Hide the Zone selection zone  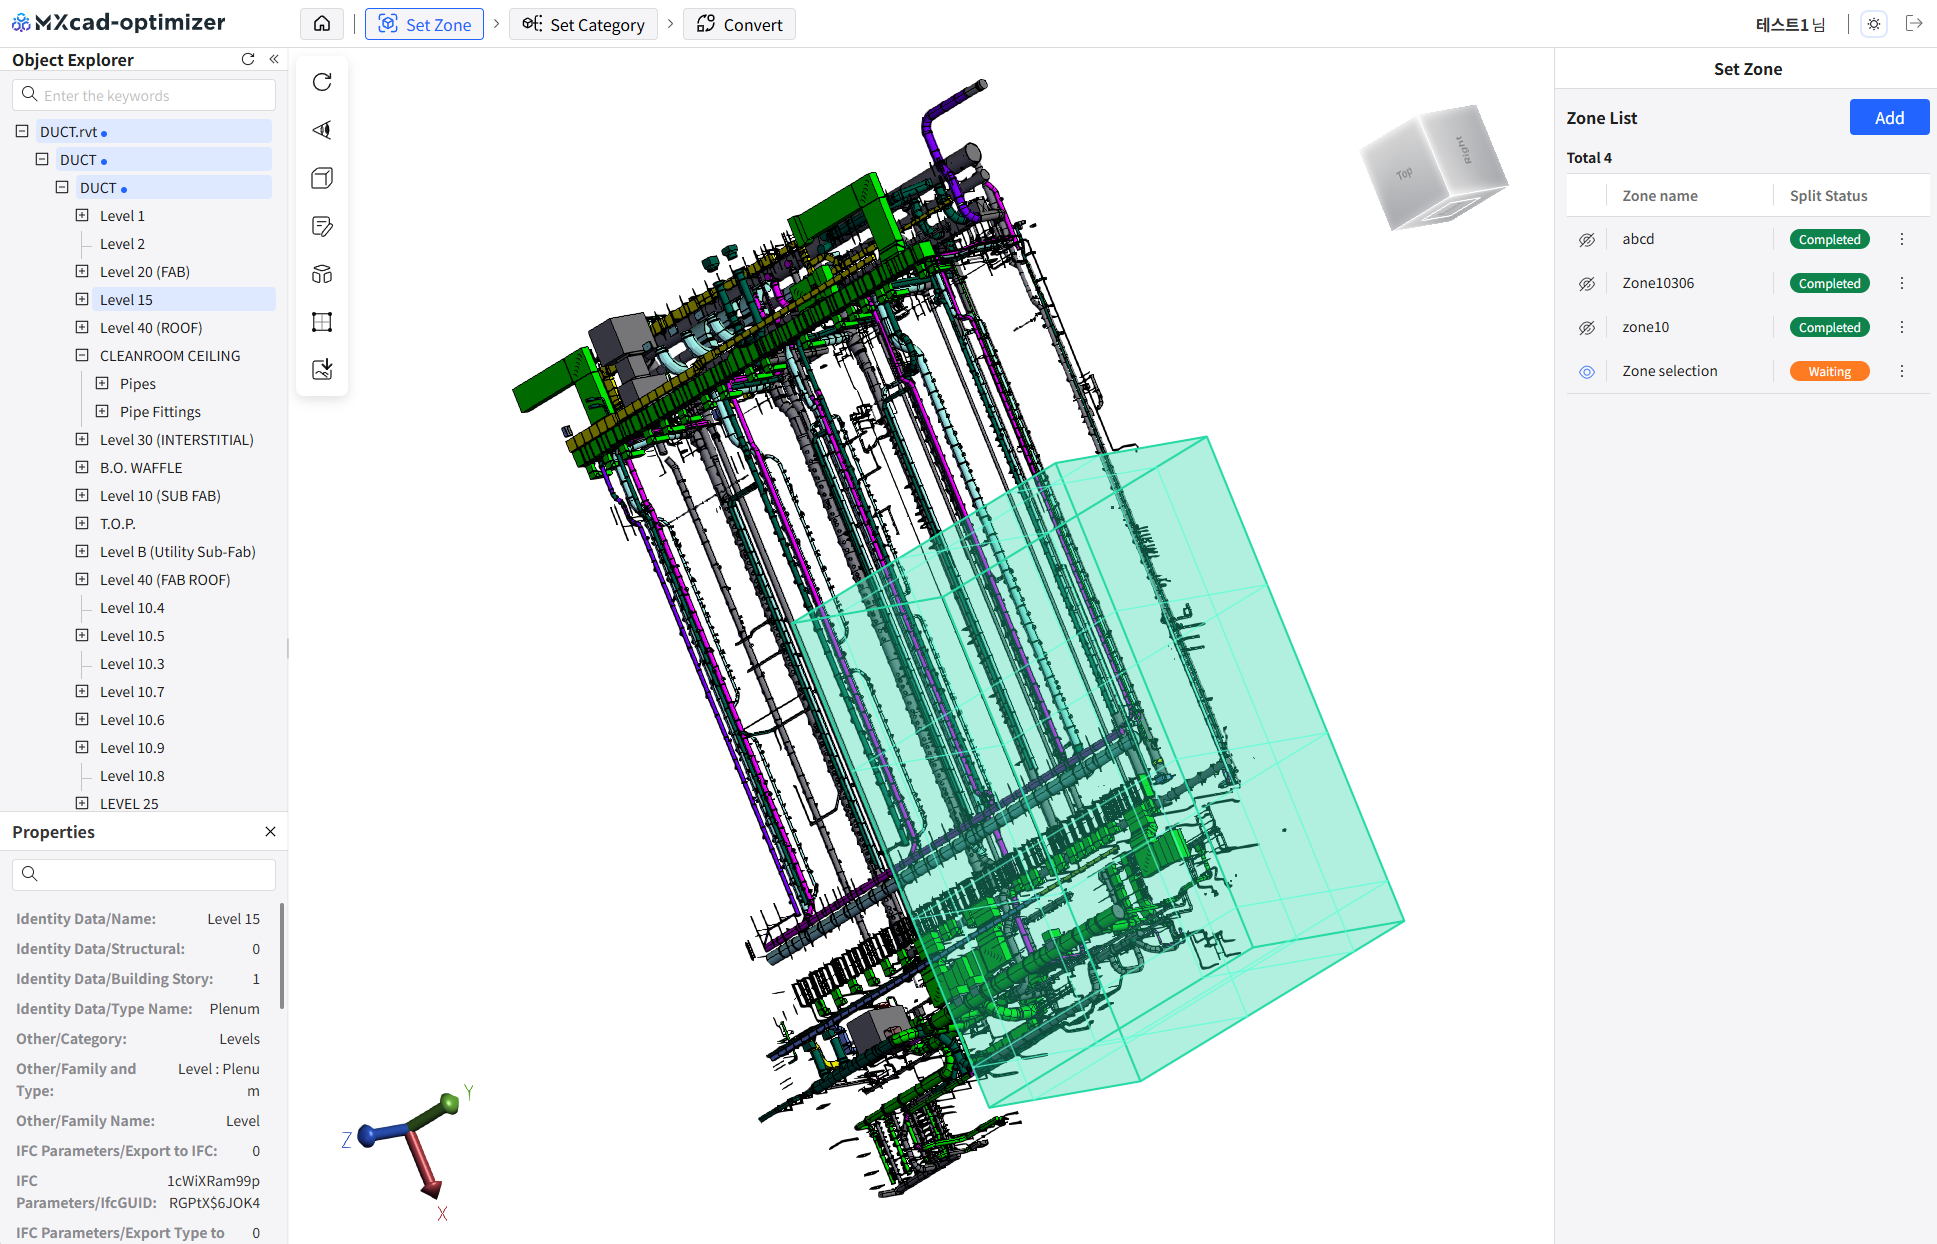tap(1587, 372)
